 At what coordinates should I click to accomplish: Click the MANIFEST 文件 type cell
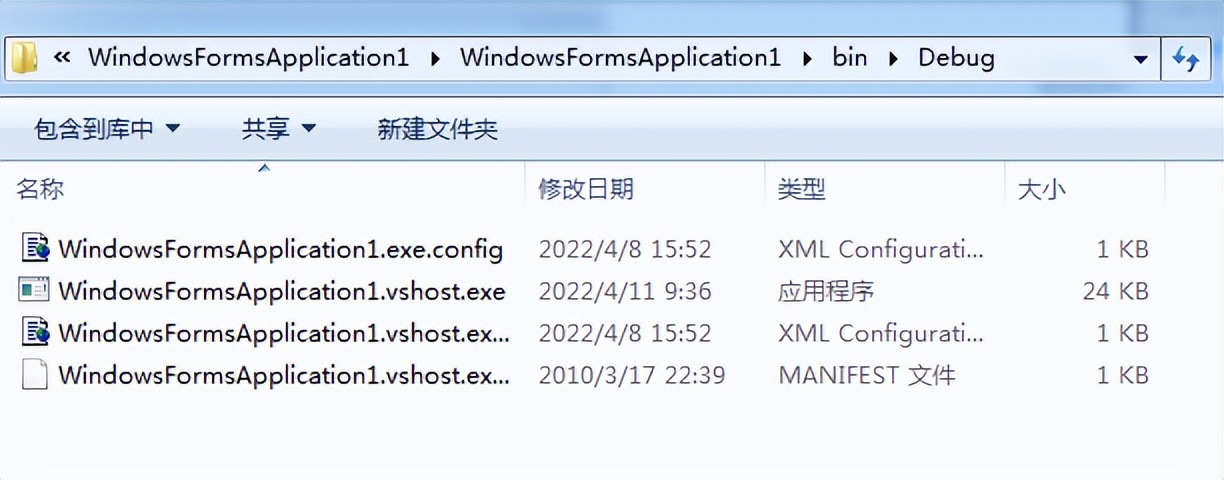[867, 375]
